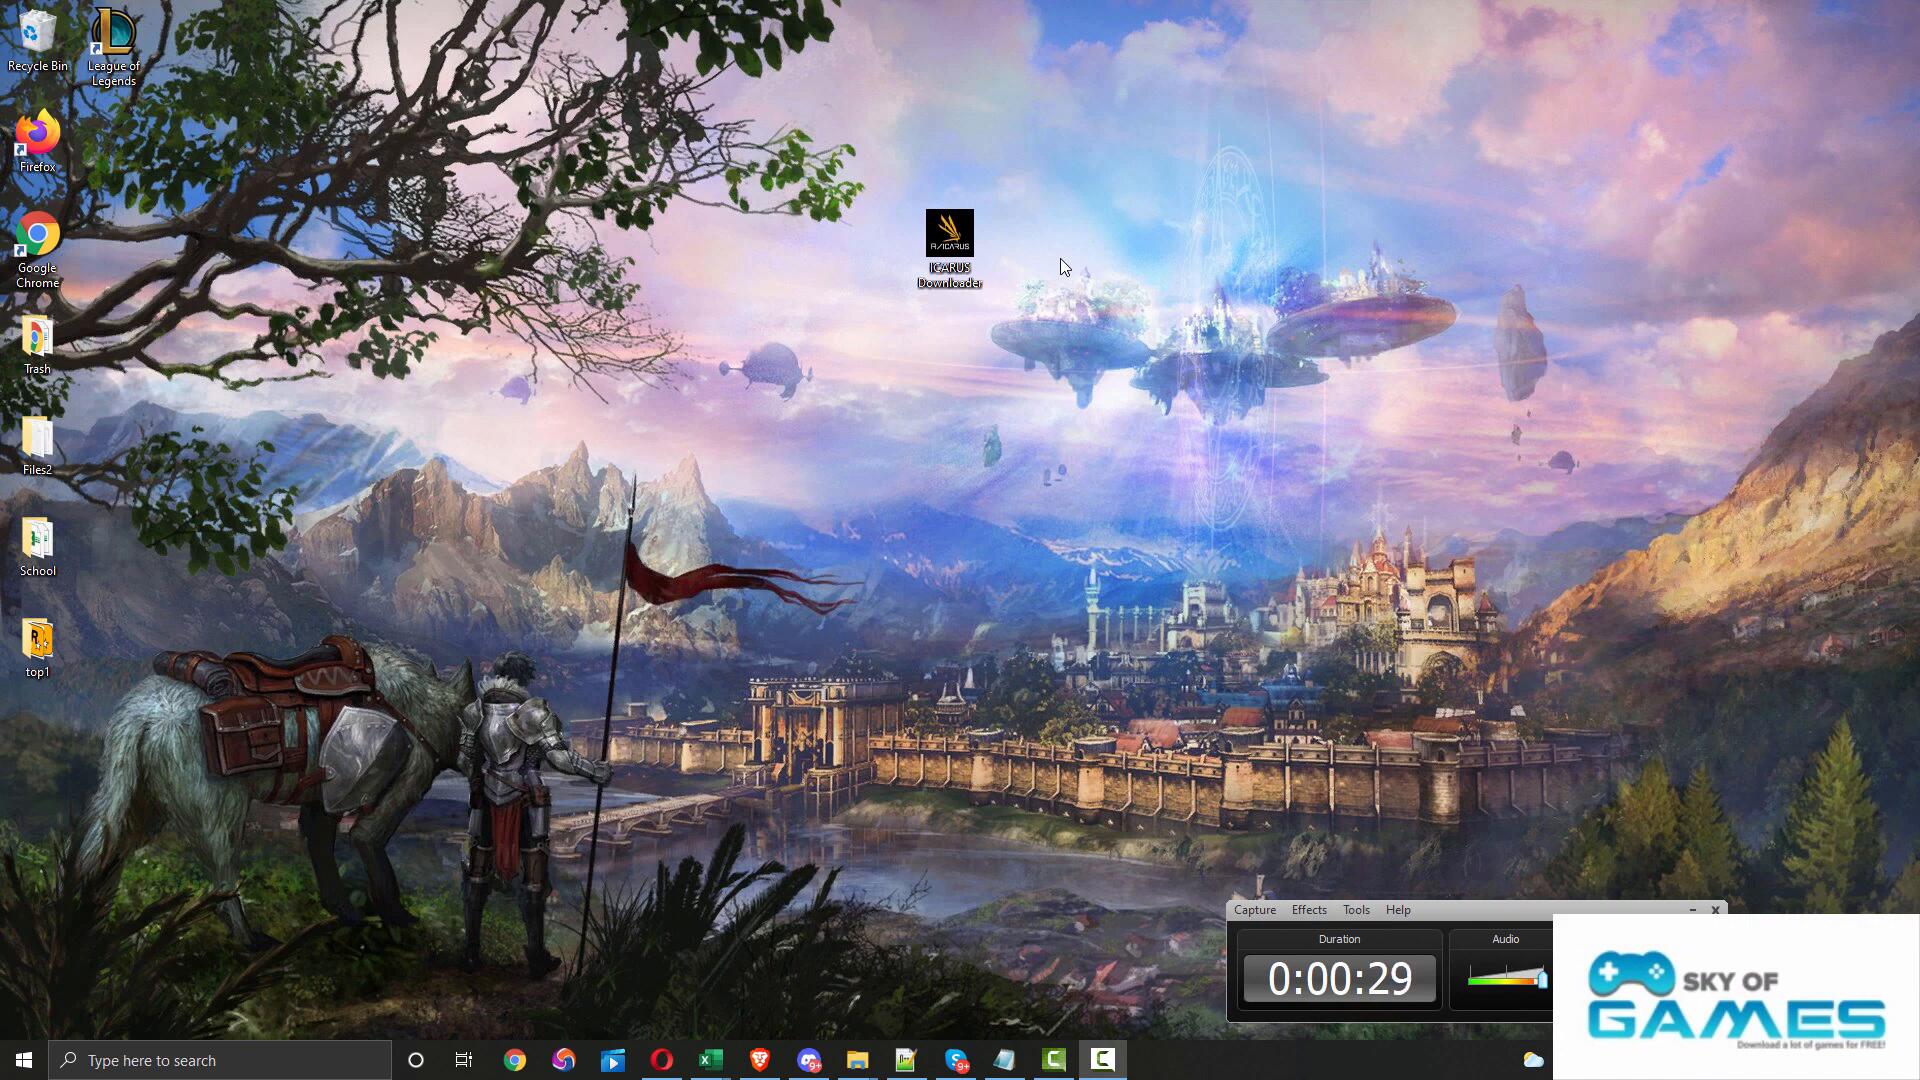Screen dimensions: 1920x1080
Task: Open File Explorer in the taskbar
Action: pos(857,1060)
